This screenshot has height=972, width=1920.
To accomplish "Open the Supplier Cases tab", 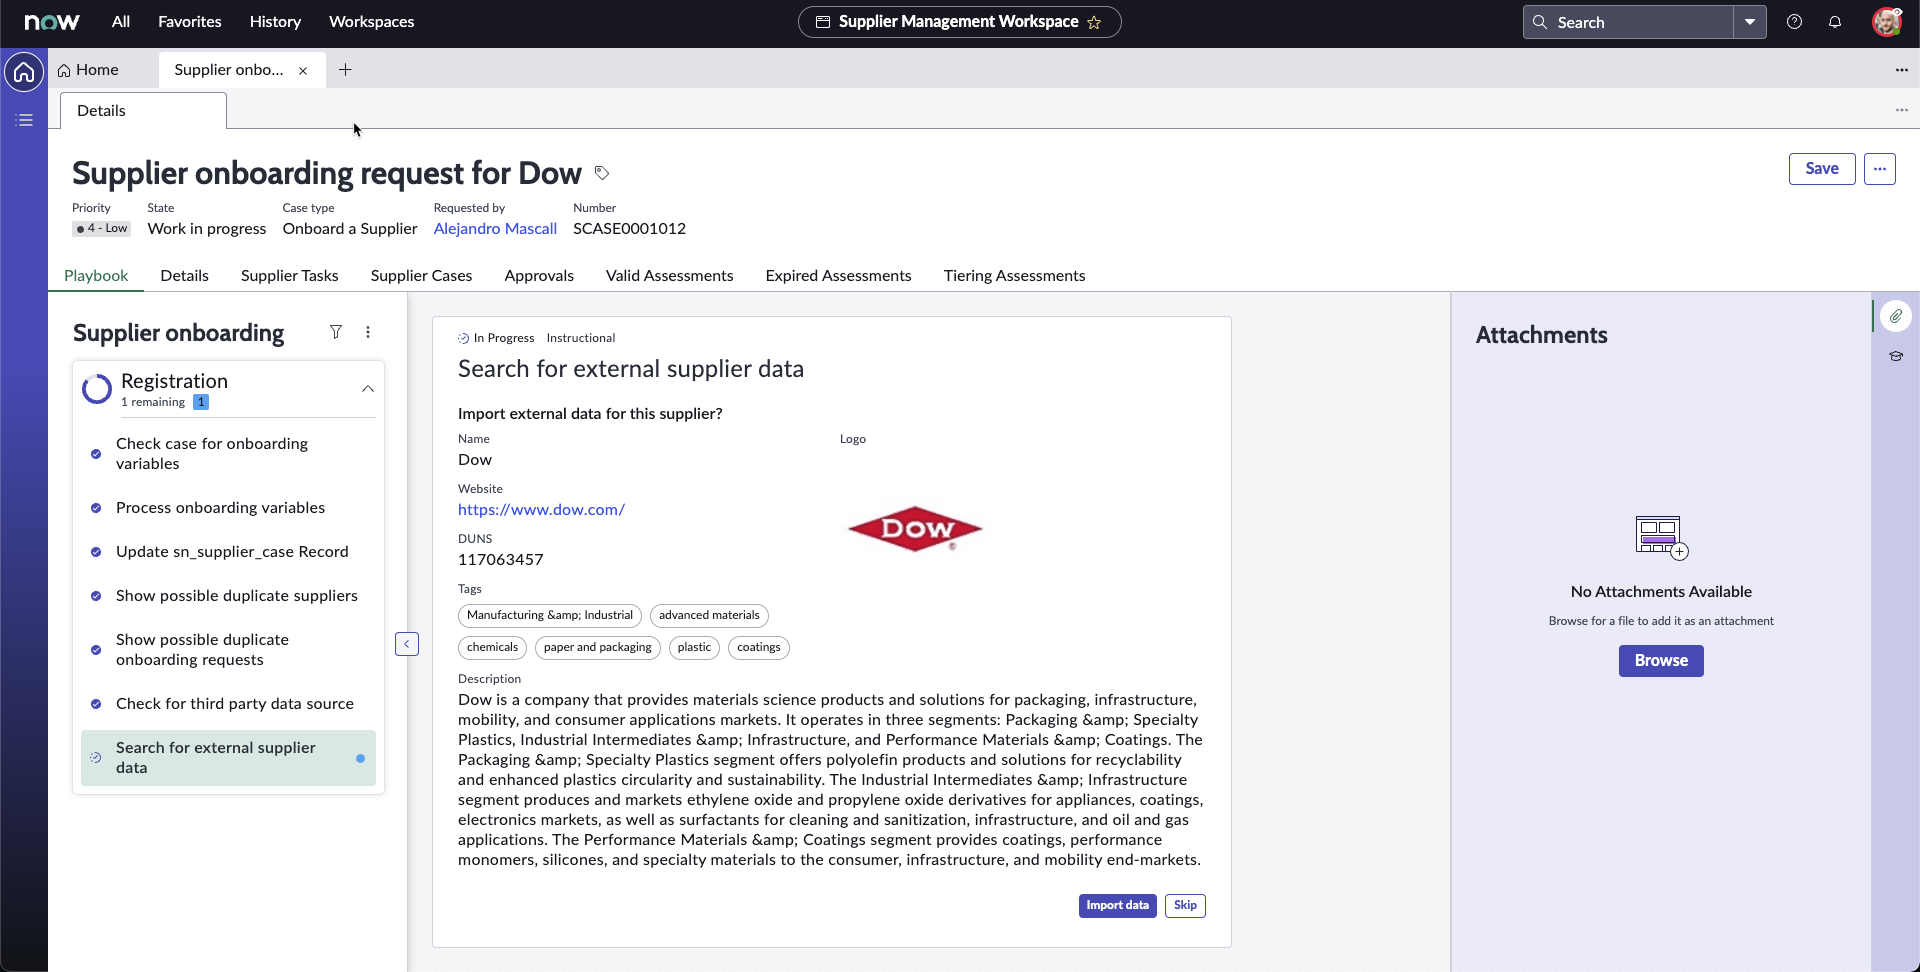I will (421, 276).
